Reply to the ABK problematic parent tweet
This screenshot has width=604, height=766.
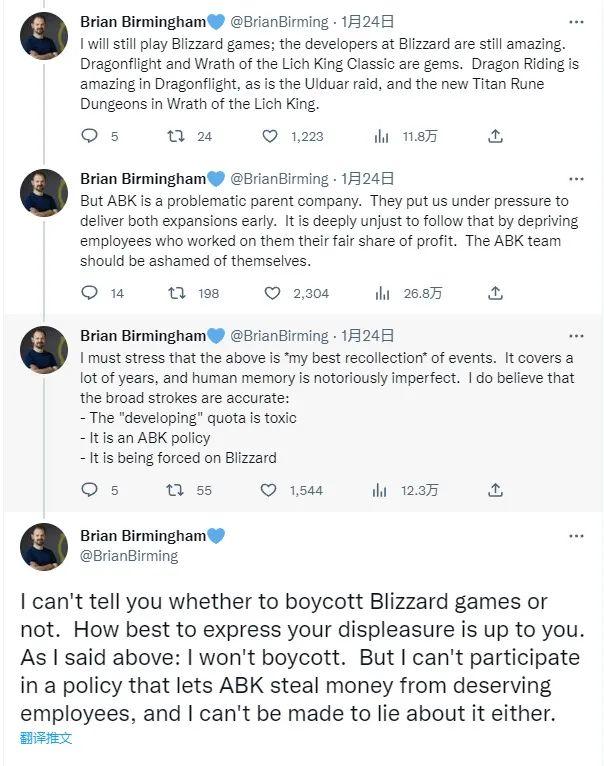click(89, 293)
